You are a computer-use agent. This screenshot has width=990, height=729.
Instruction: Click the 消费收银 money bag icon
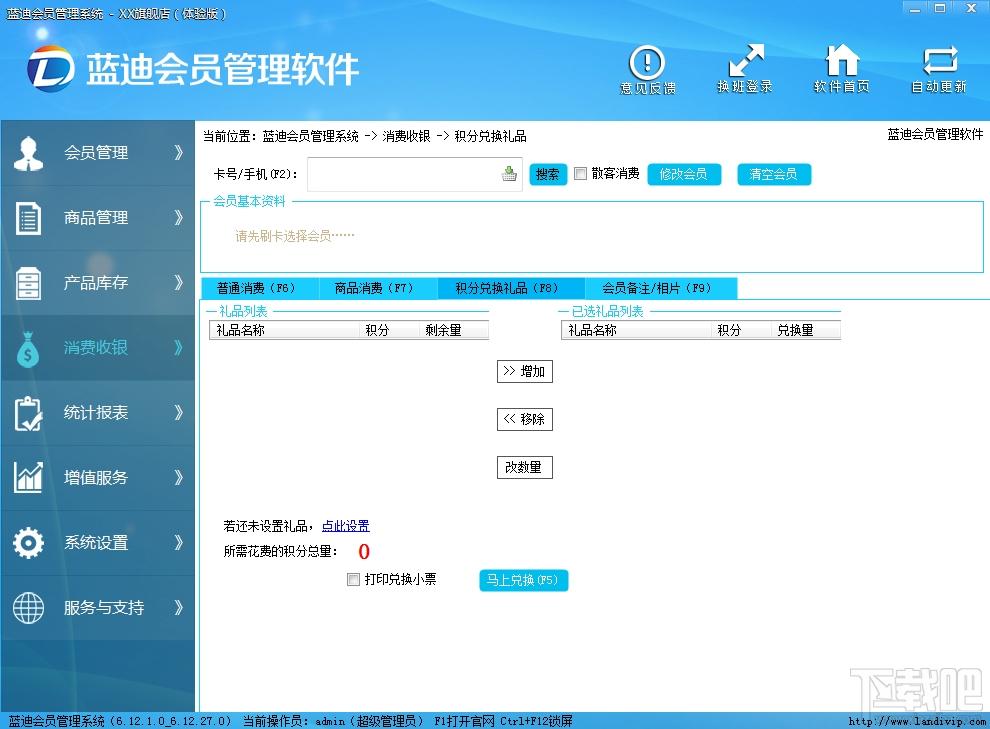pyautogui.click(x=28, y=348)
